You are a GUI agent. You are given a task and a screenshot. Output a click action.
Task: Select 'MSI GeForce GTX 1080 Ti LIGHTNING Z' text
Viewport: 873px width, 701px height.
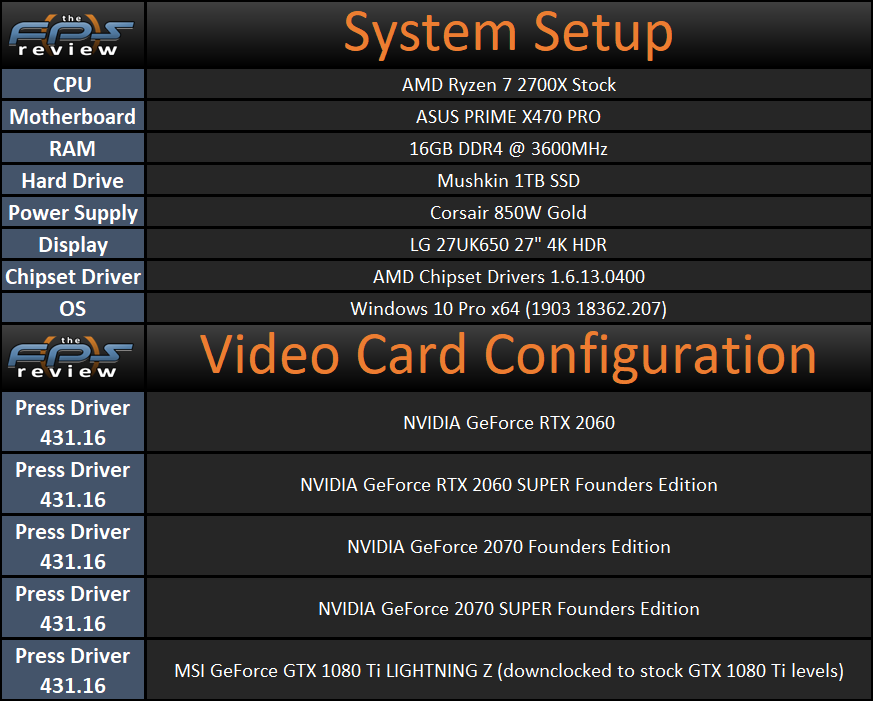point(333,670)
